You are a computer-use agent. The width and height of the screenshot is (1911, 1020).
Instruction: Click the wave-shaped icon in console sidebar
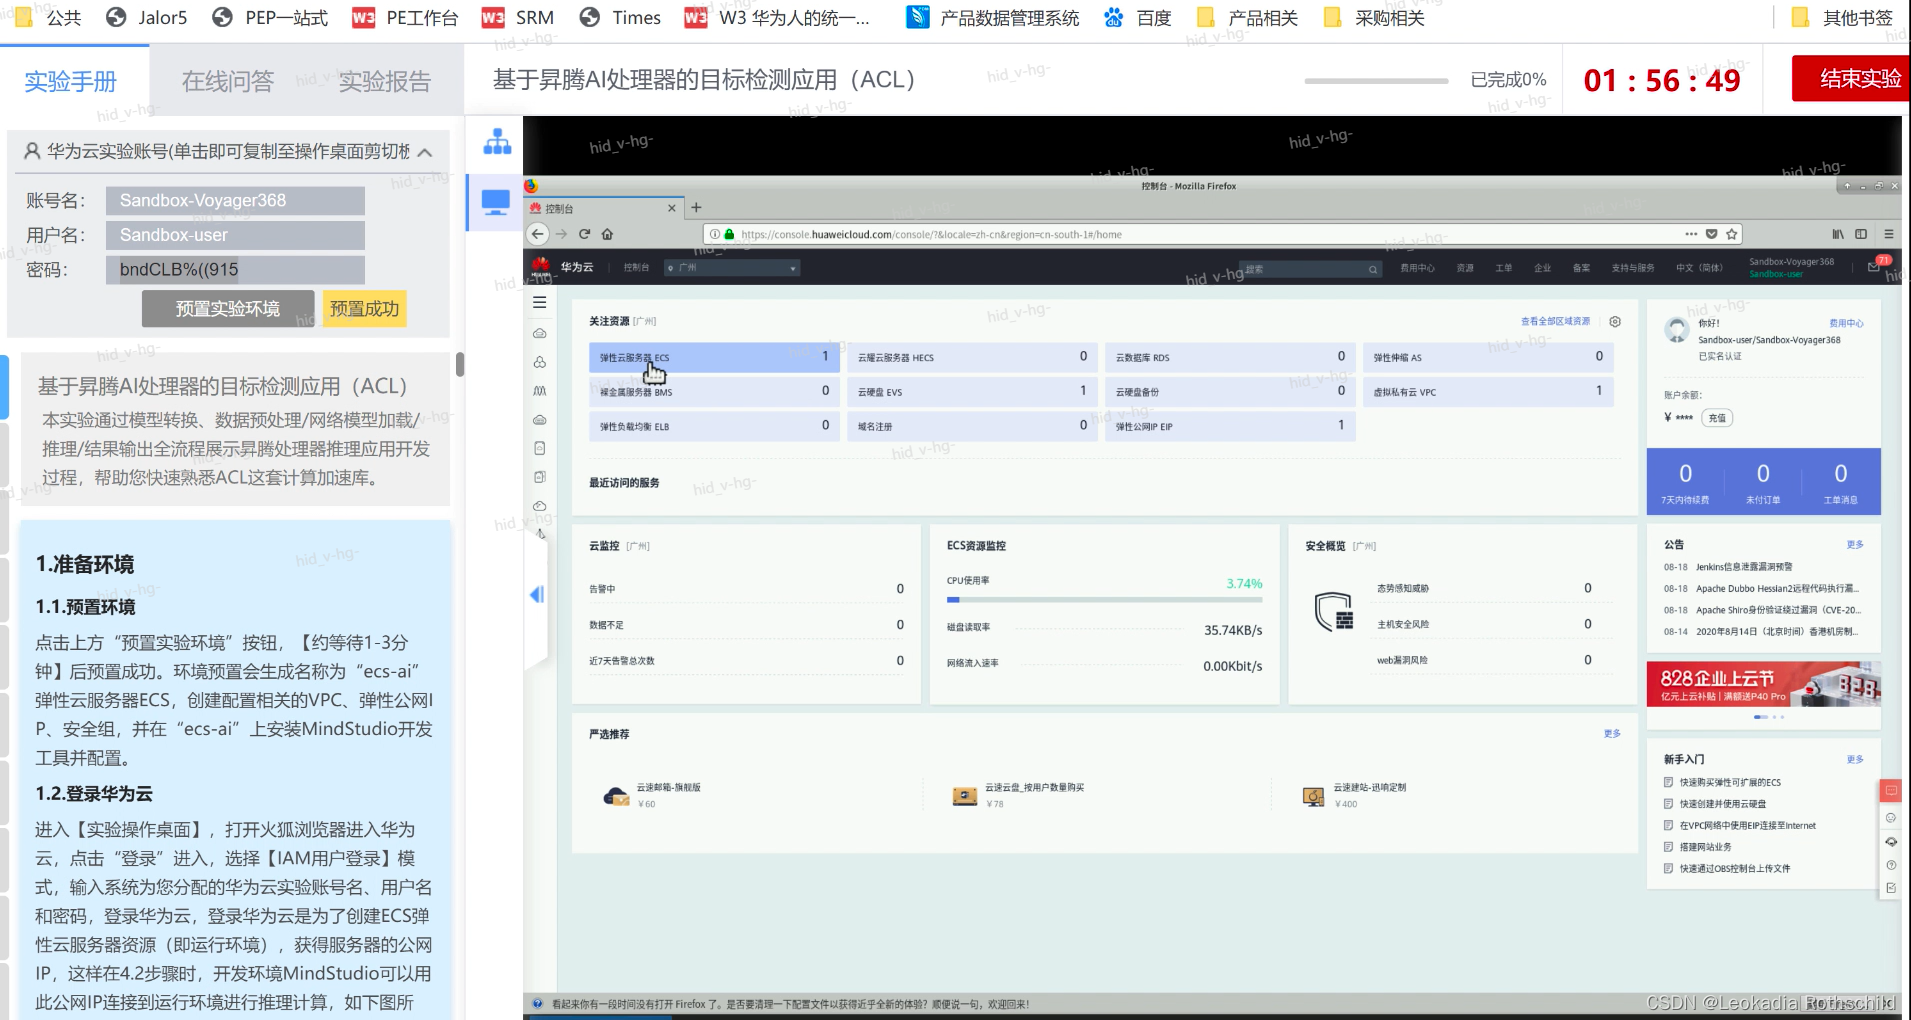coord(540,391)
